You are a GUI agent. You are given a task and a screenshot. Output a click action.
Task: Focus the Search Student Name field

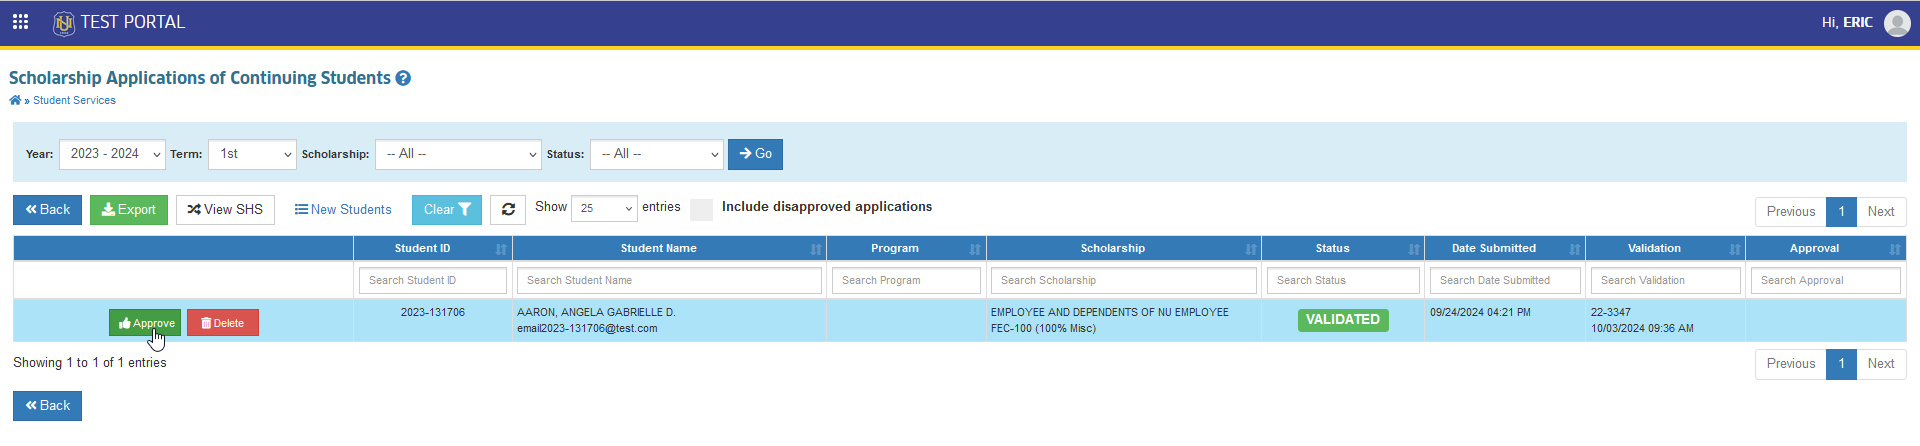[x=669, y=281]
